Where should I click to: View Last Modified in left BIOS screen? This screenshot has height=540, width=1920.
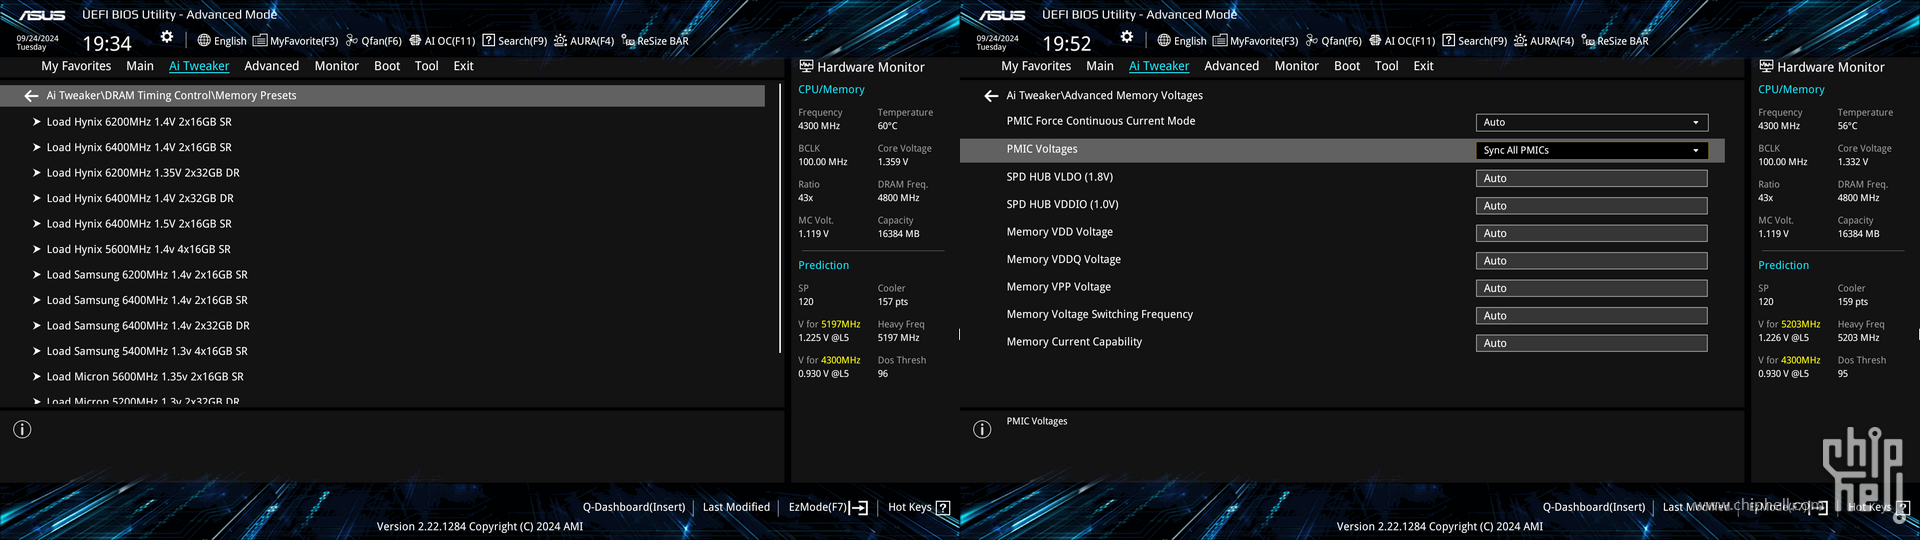pyautogui.click(x=736, y=507)
